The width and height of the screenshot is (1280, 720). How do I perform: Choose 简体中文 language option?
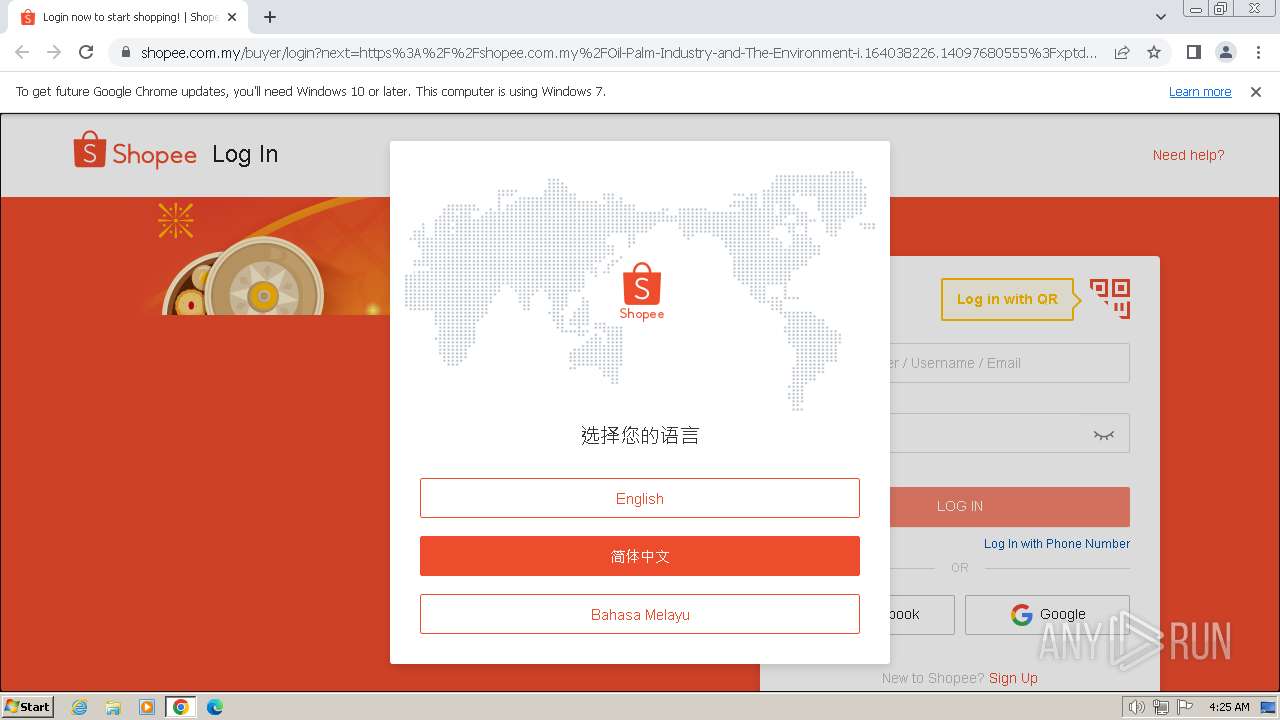639,556
